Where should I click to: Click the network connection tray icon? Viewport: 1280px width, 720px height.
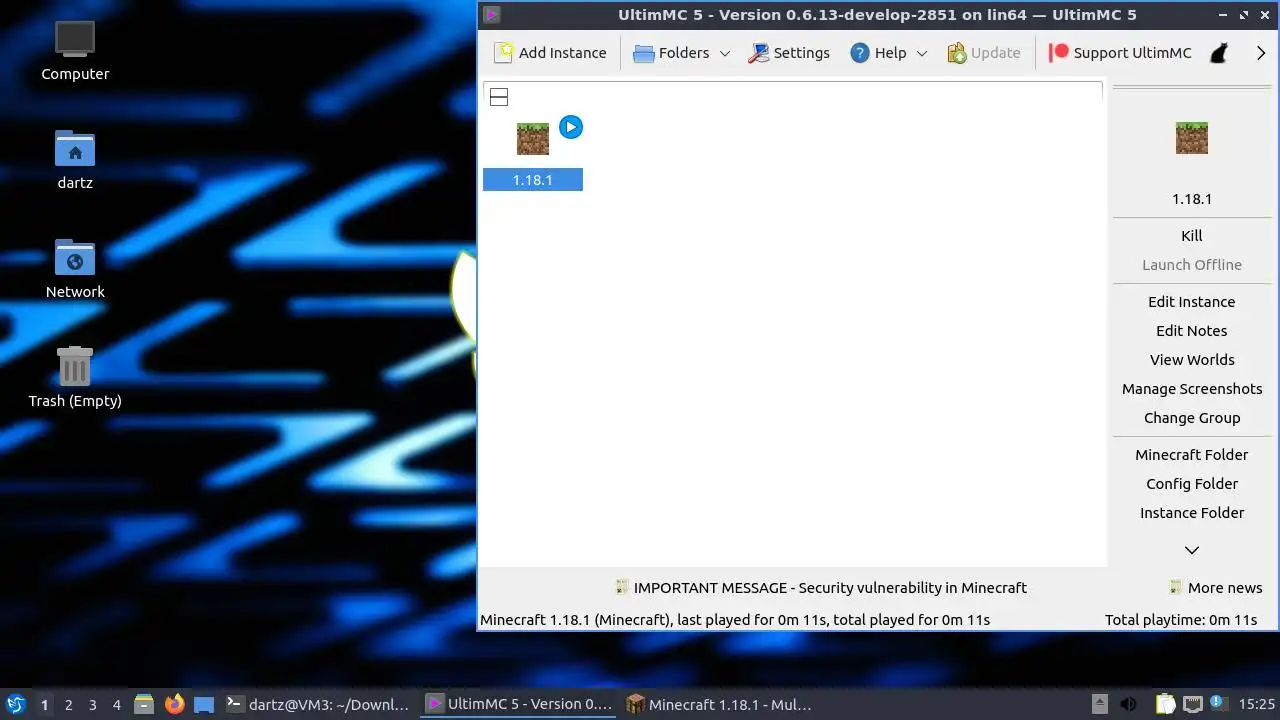pos(1192,704)
